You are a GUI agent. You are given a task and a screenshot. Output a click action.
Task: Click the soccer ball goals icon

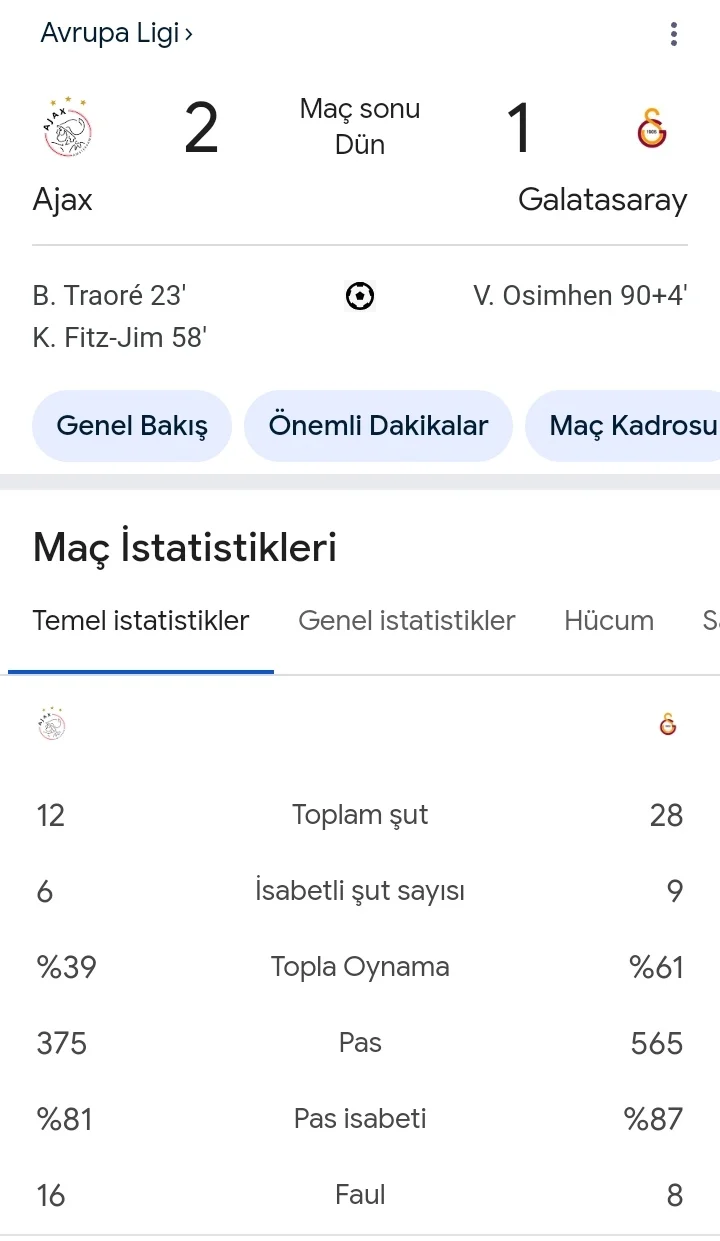[360, 296]
